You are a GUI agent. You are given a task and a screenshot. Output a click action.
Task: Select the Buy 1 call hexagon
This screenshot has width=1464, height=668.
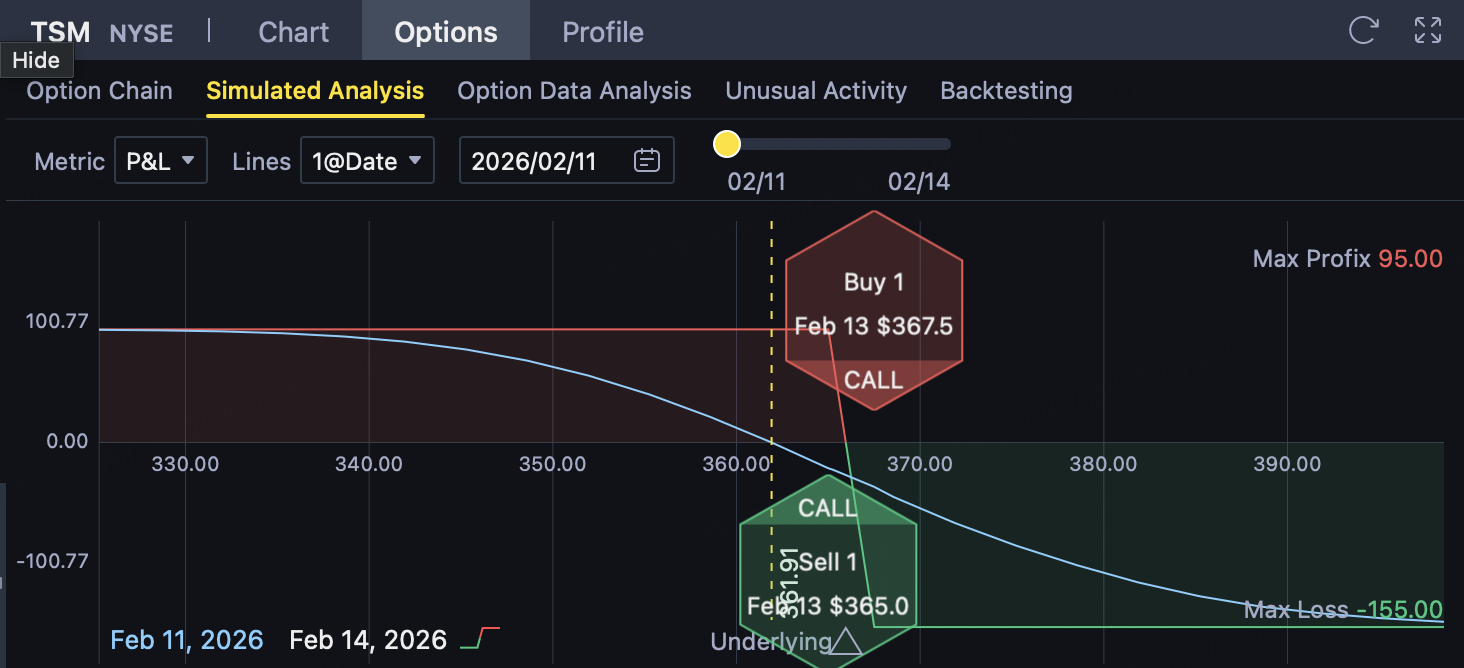873,310
